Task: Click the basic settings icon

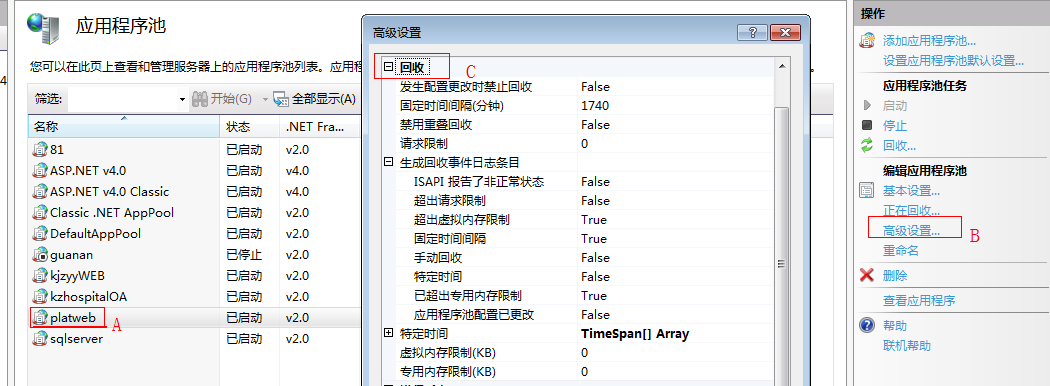Action: (x=867, y=191)
